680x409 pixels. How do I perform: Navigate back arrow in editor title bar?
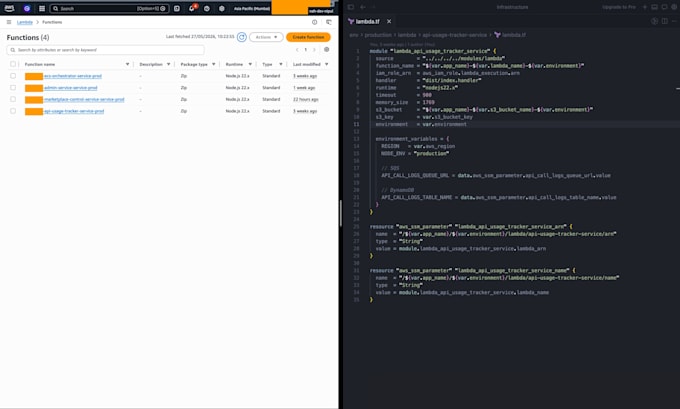pos(363,7)
